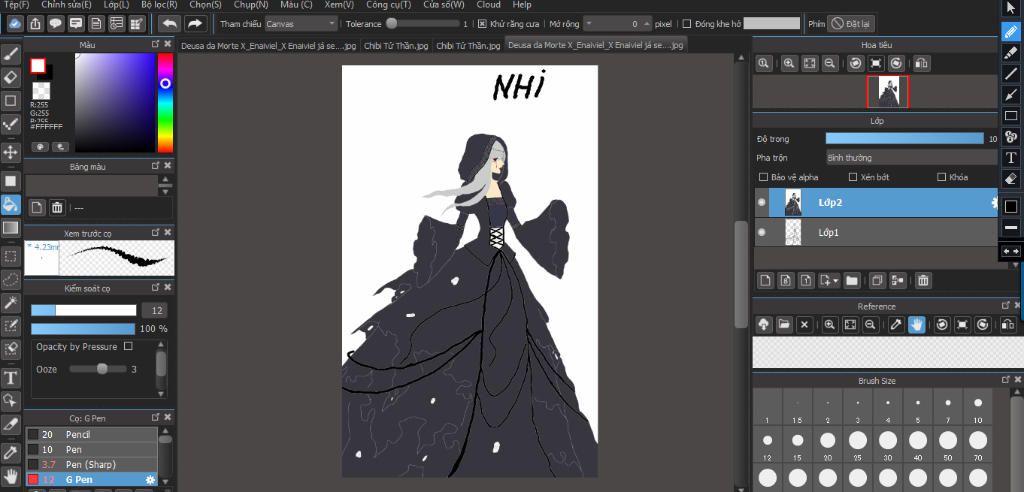Open folder icon in Reference panel

[x=785, y=325]
